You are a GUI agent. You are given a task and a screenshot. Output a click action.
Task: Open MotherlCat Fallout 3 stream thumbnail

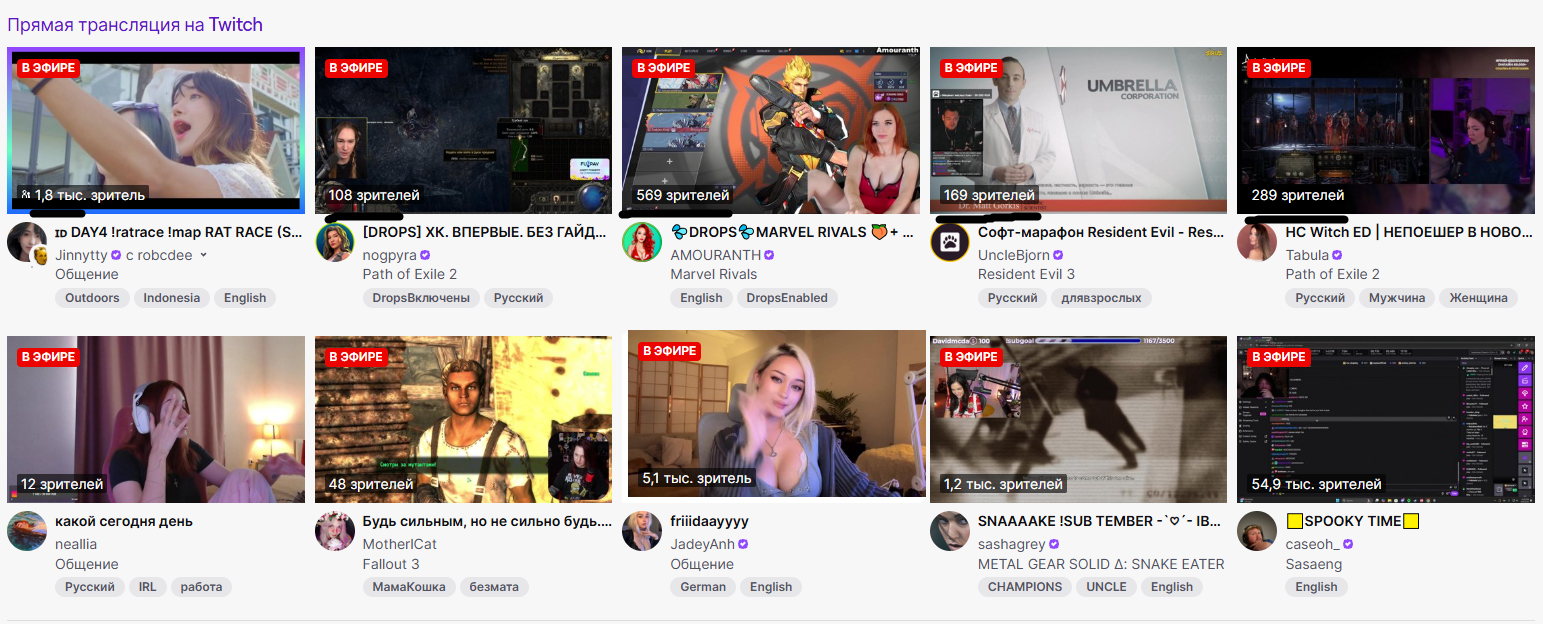pyautogui.click(x=463, y=419)
